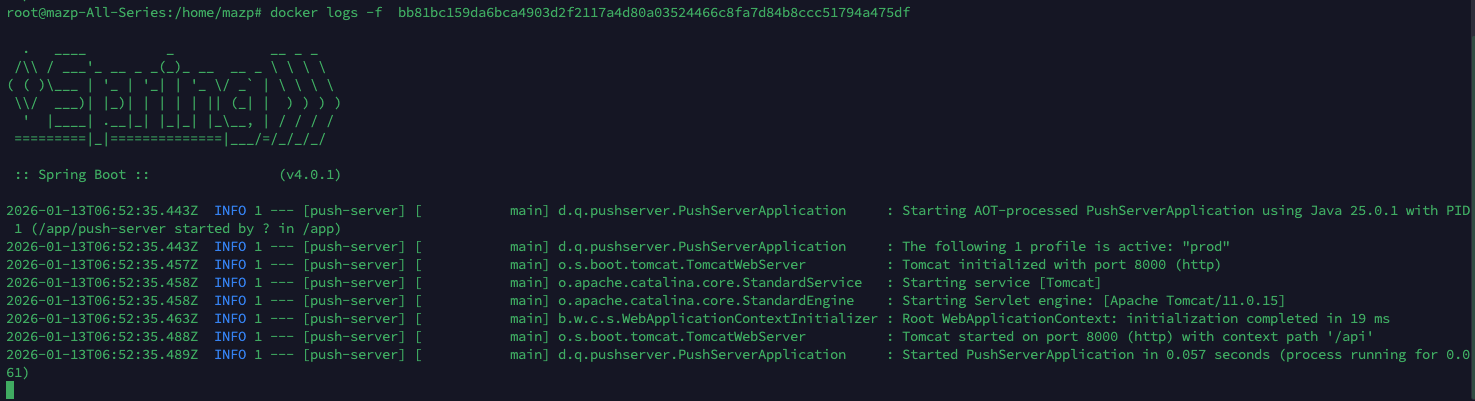Click the green terminal cursor block

(10, 390)
